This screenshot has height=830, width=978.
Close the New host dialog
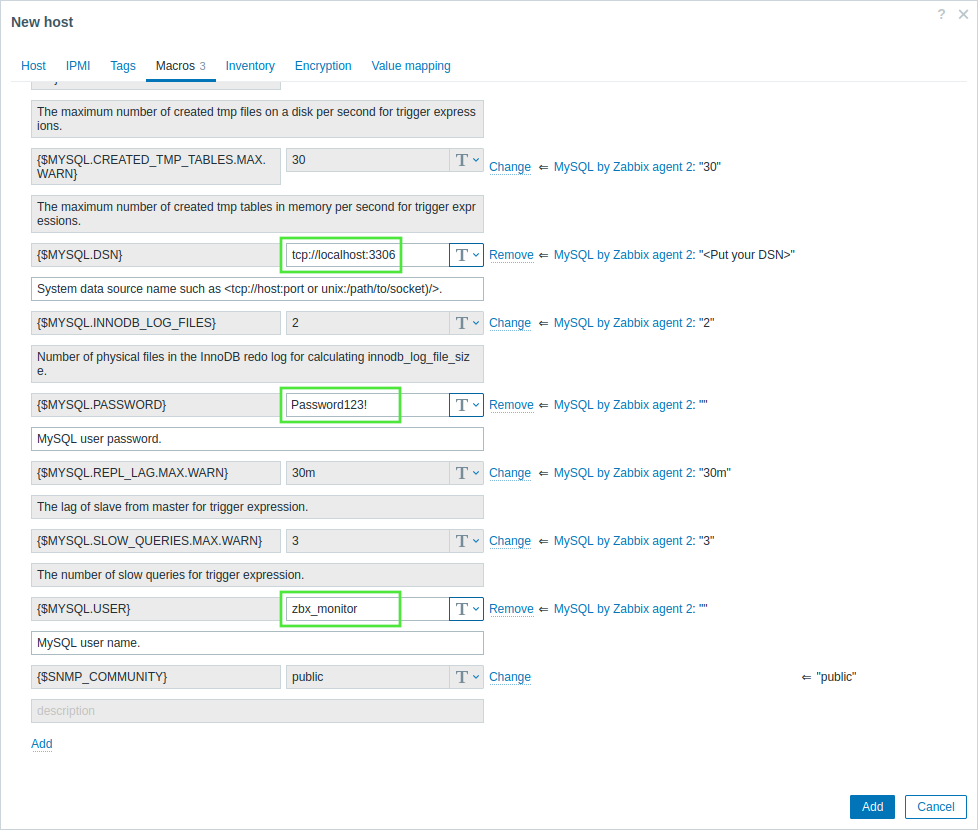pos(963,14)
